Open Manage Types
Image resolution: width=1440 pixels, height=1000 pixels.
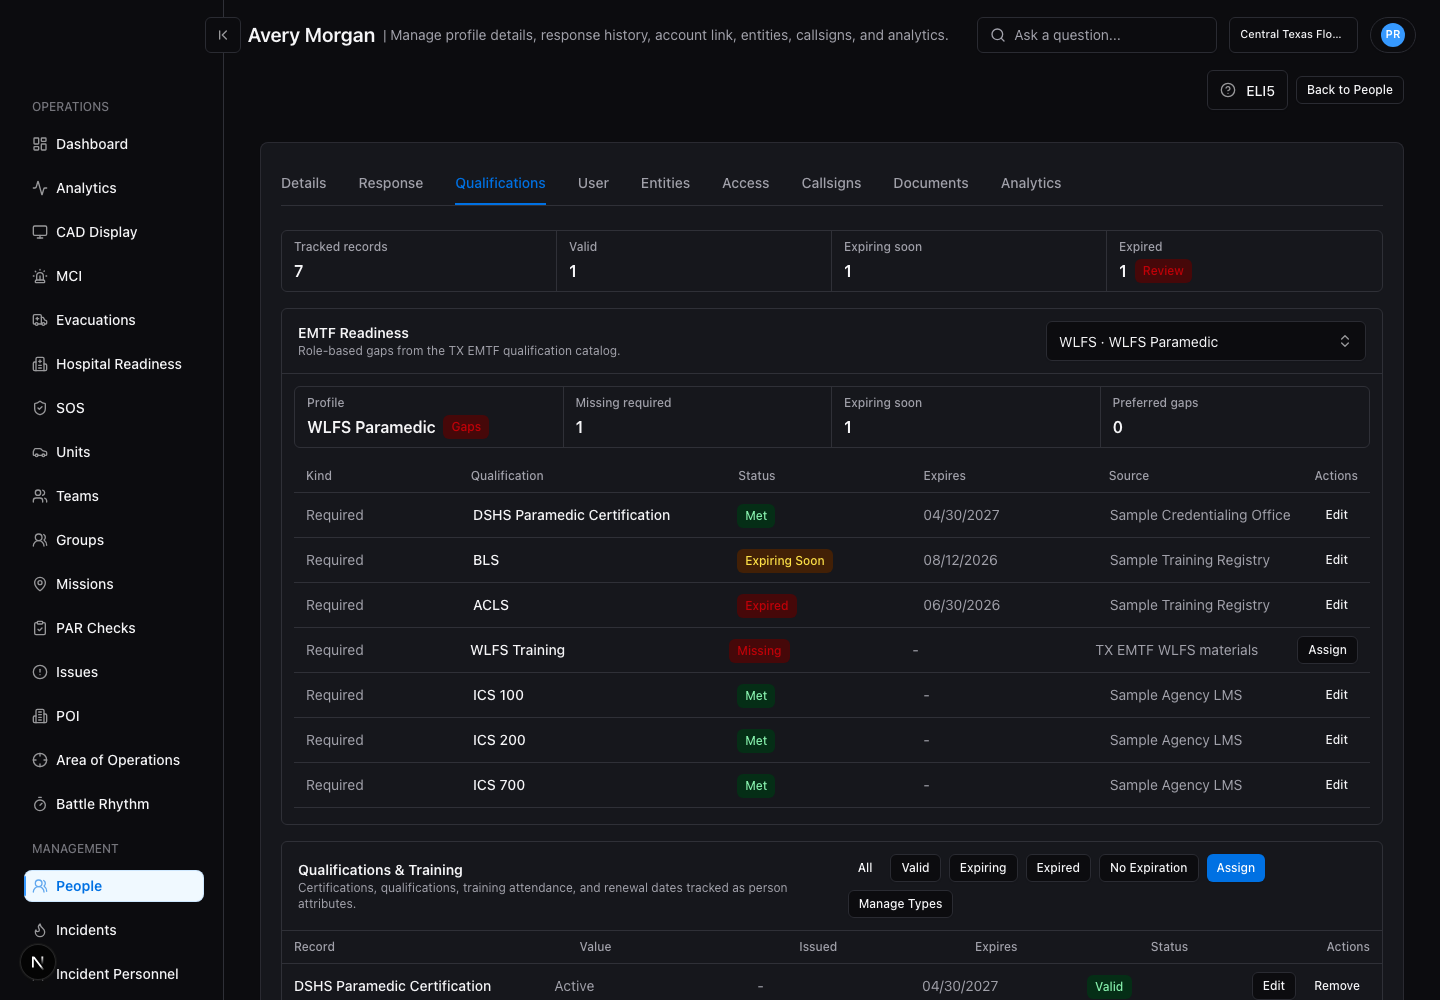pos(900,904)
